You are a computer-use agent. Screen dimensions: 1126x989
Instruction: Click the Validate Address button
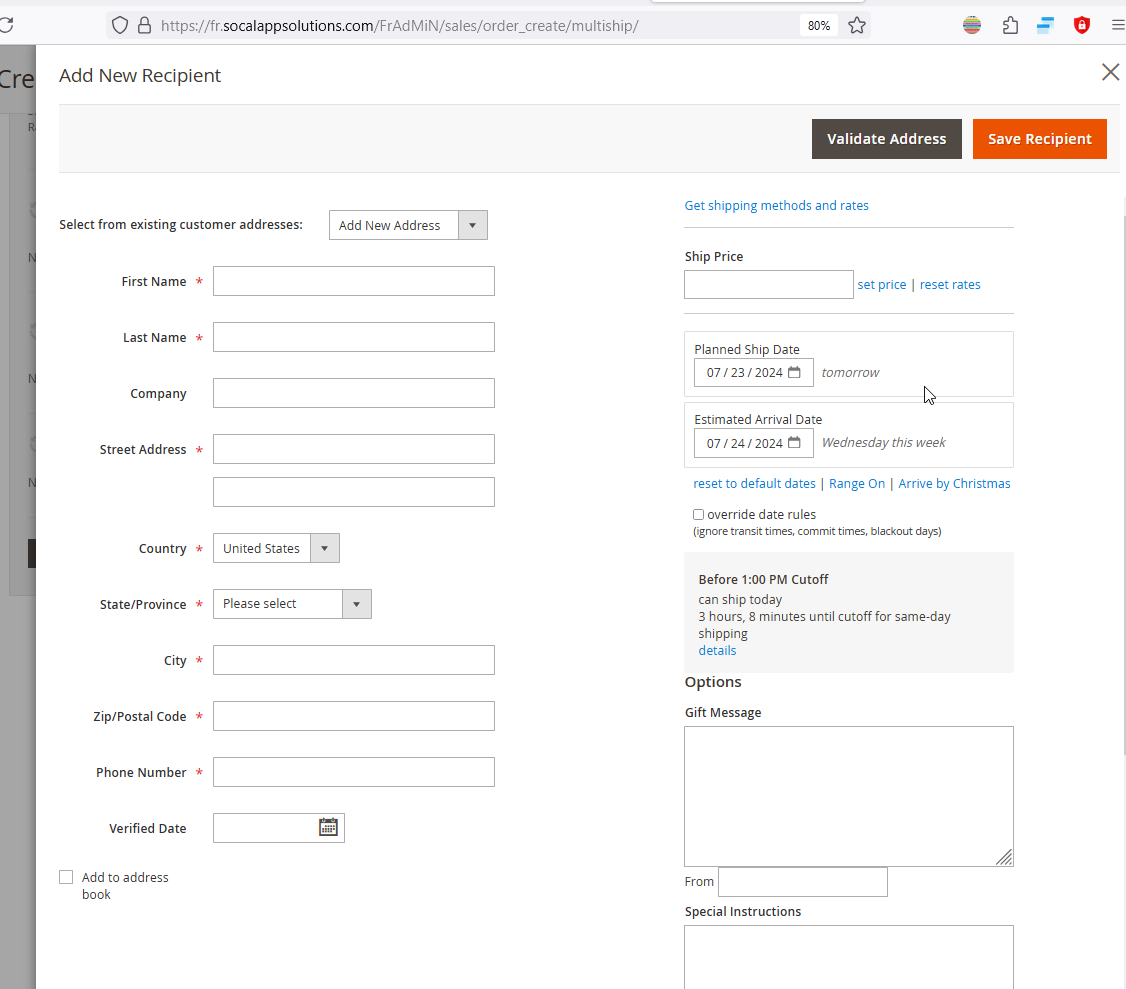886,139
